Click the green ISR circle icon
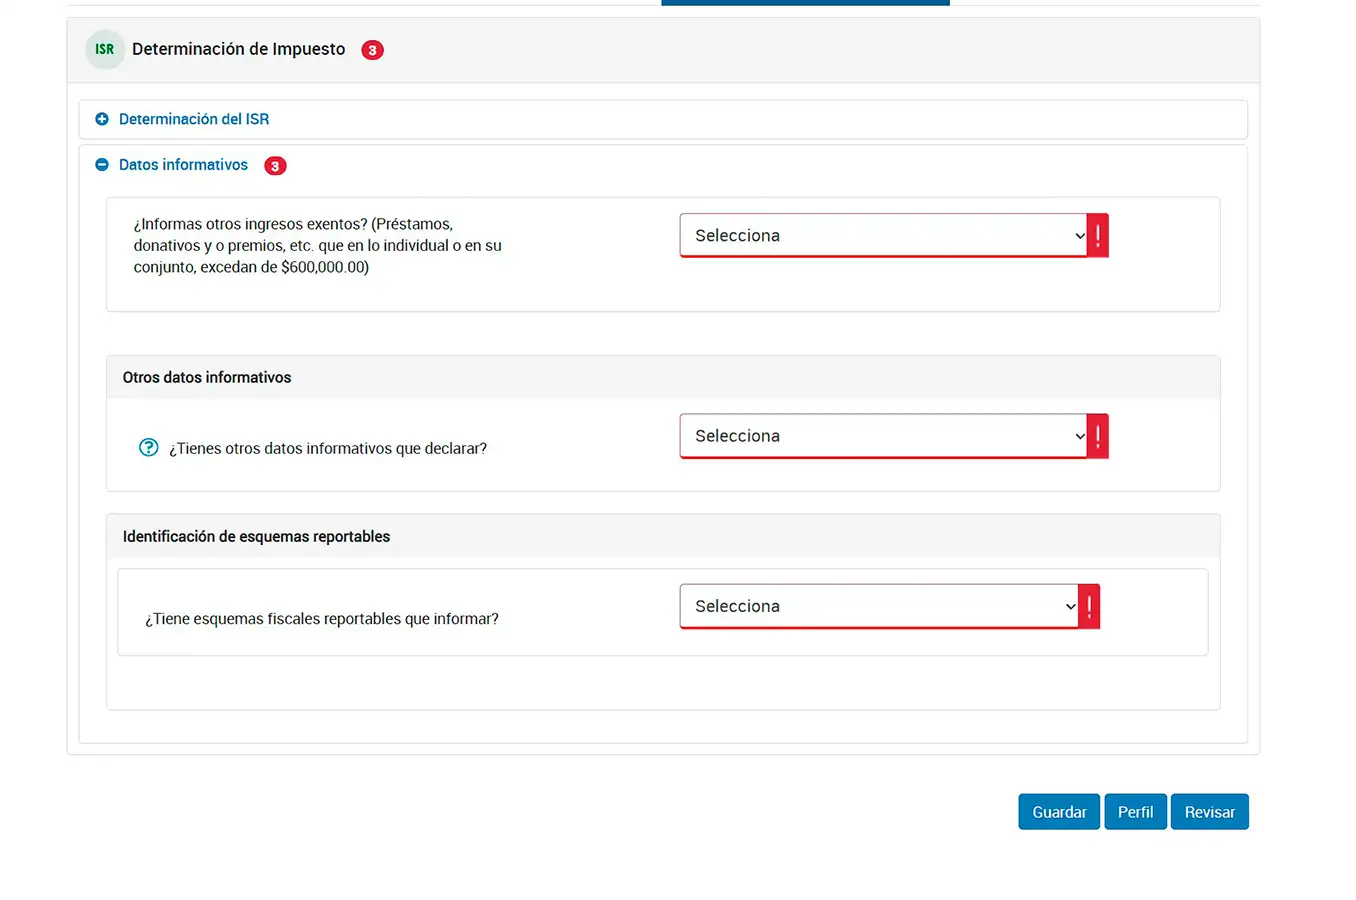Viewport: 1356px width, 900px height. coord(104,49)
